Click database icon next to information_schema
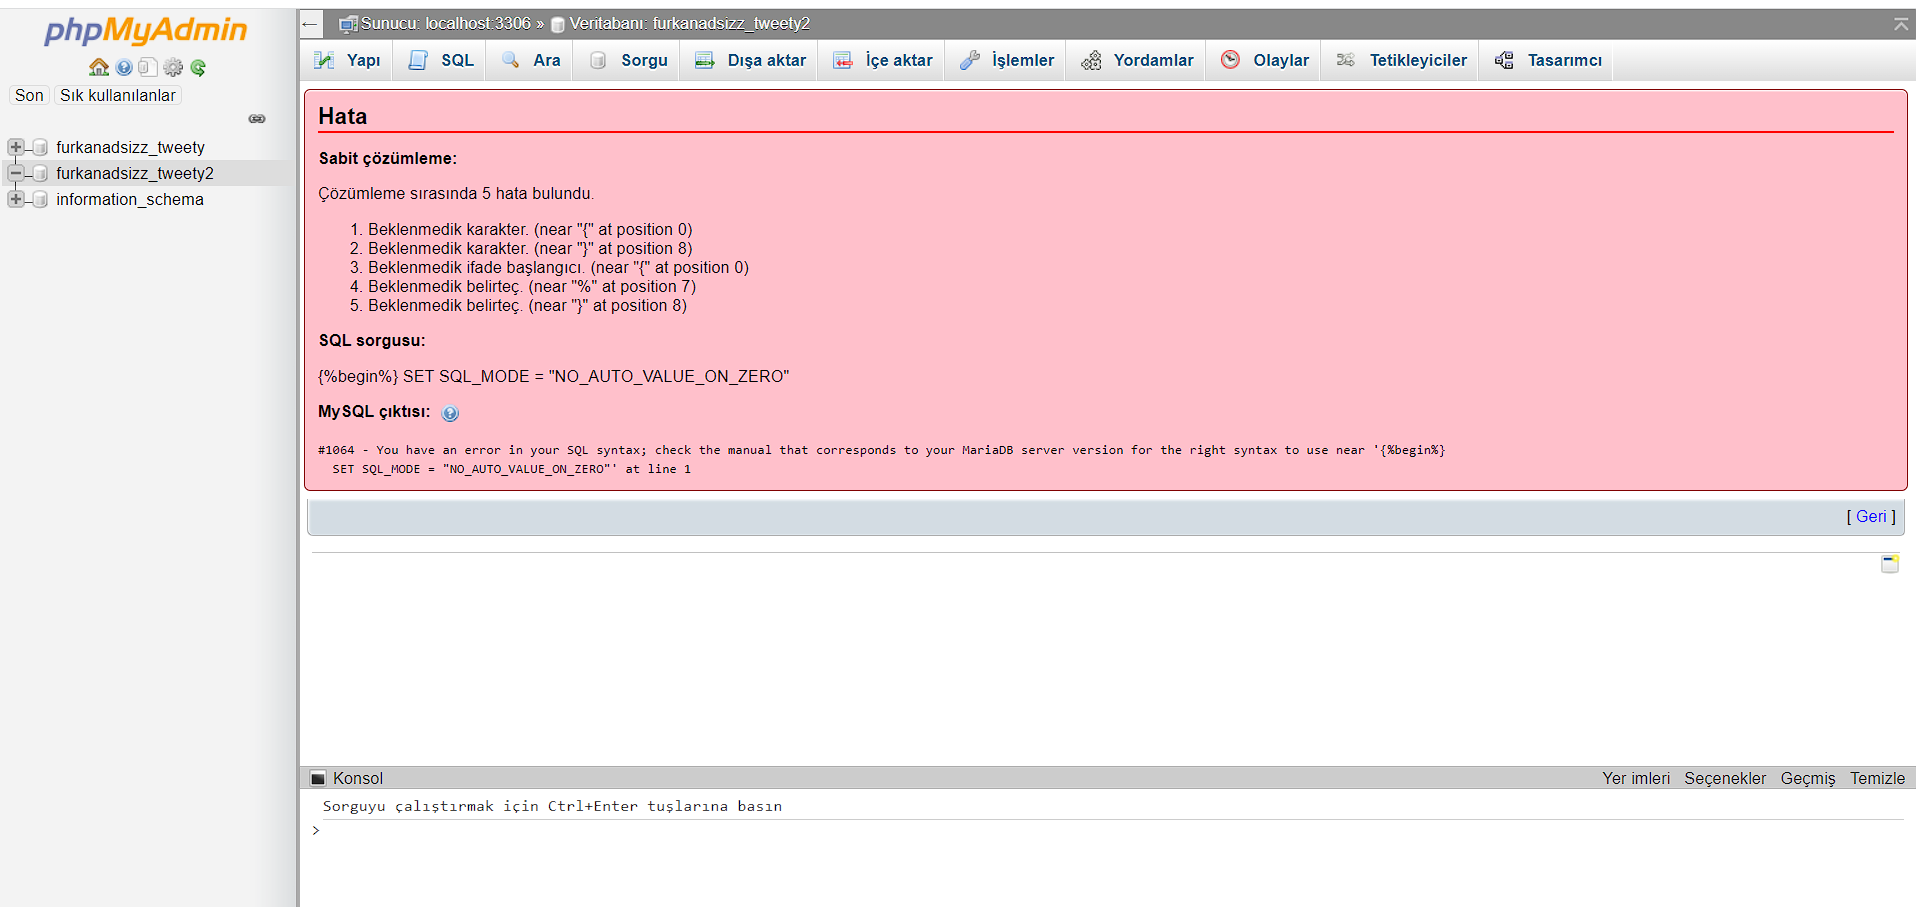 [x=40, y=199]
